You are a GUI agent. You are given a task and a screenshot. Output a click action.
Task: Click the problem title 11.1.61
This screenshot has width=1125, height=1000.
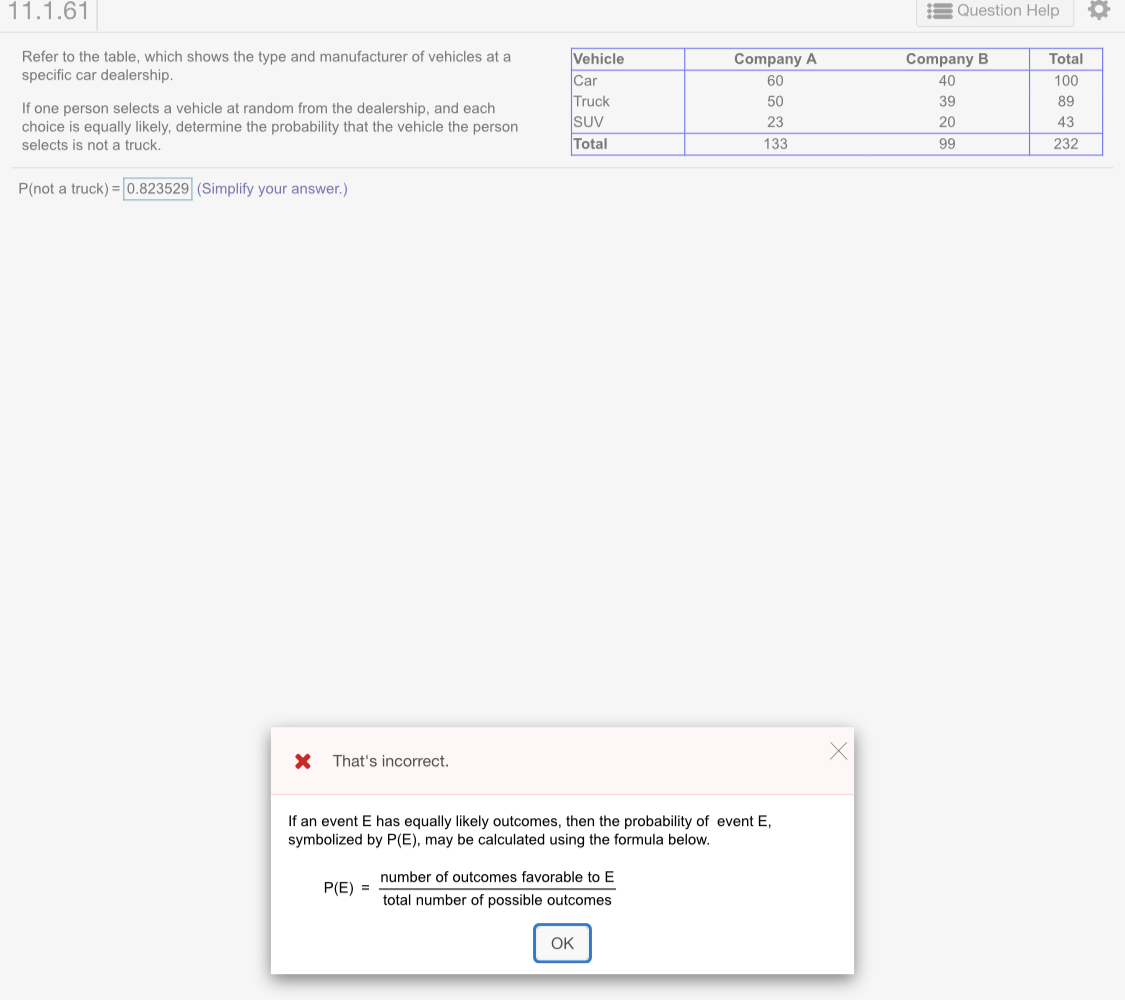(46, 13)
